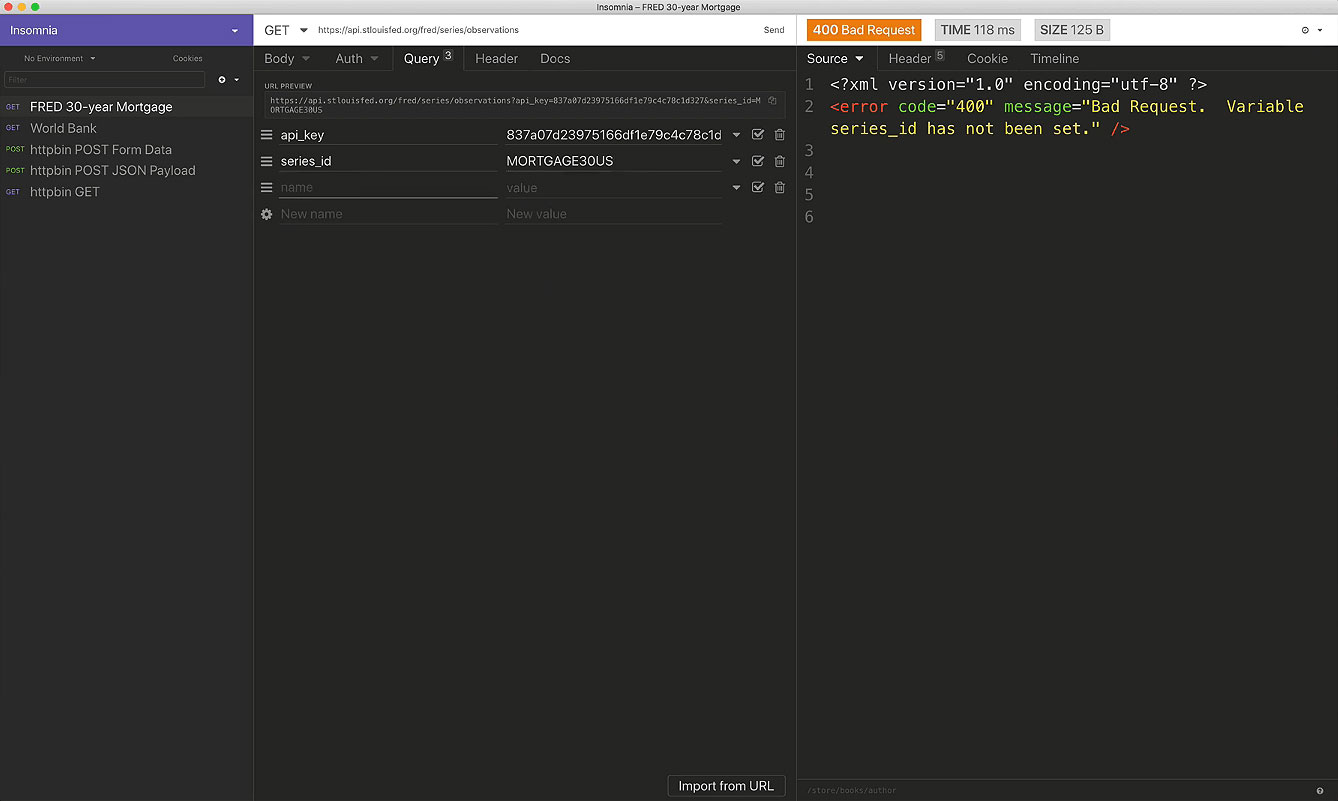Toggle the checkbox of the empty parameter row
Screen dimensions: 1338x801
point(758,187)
